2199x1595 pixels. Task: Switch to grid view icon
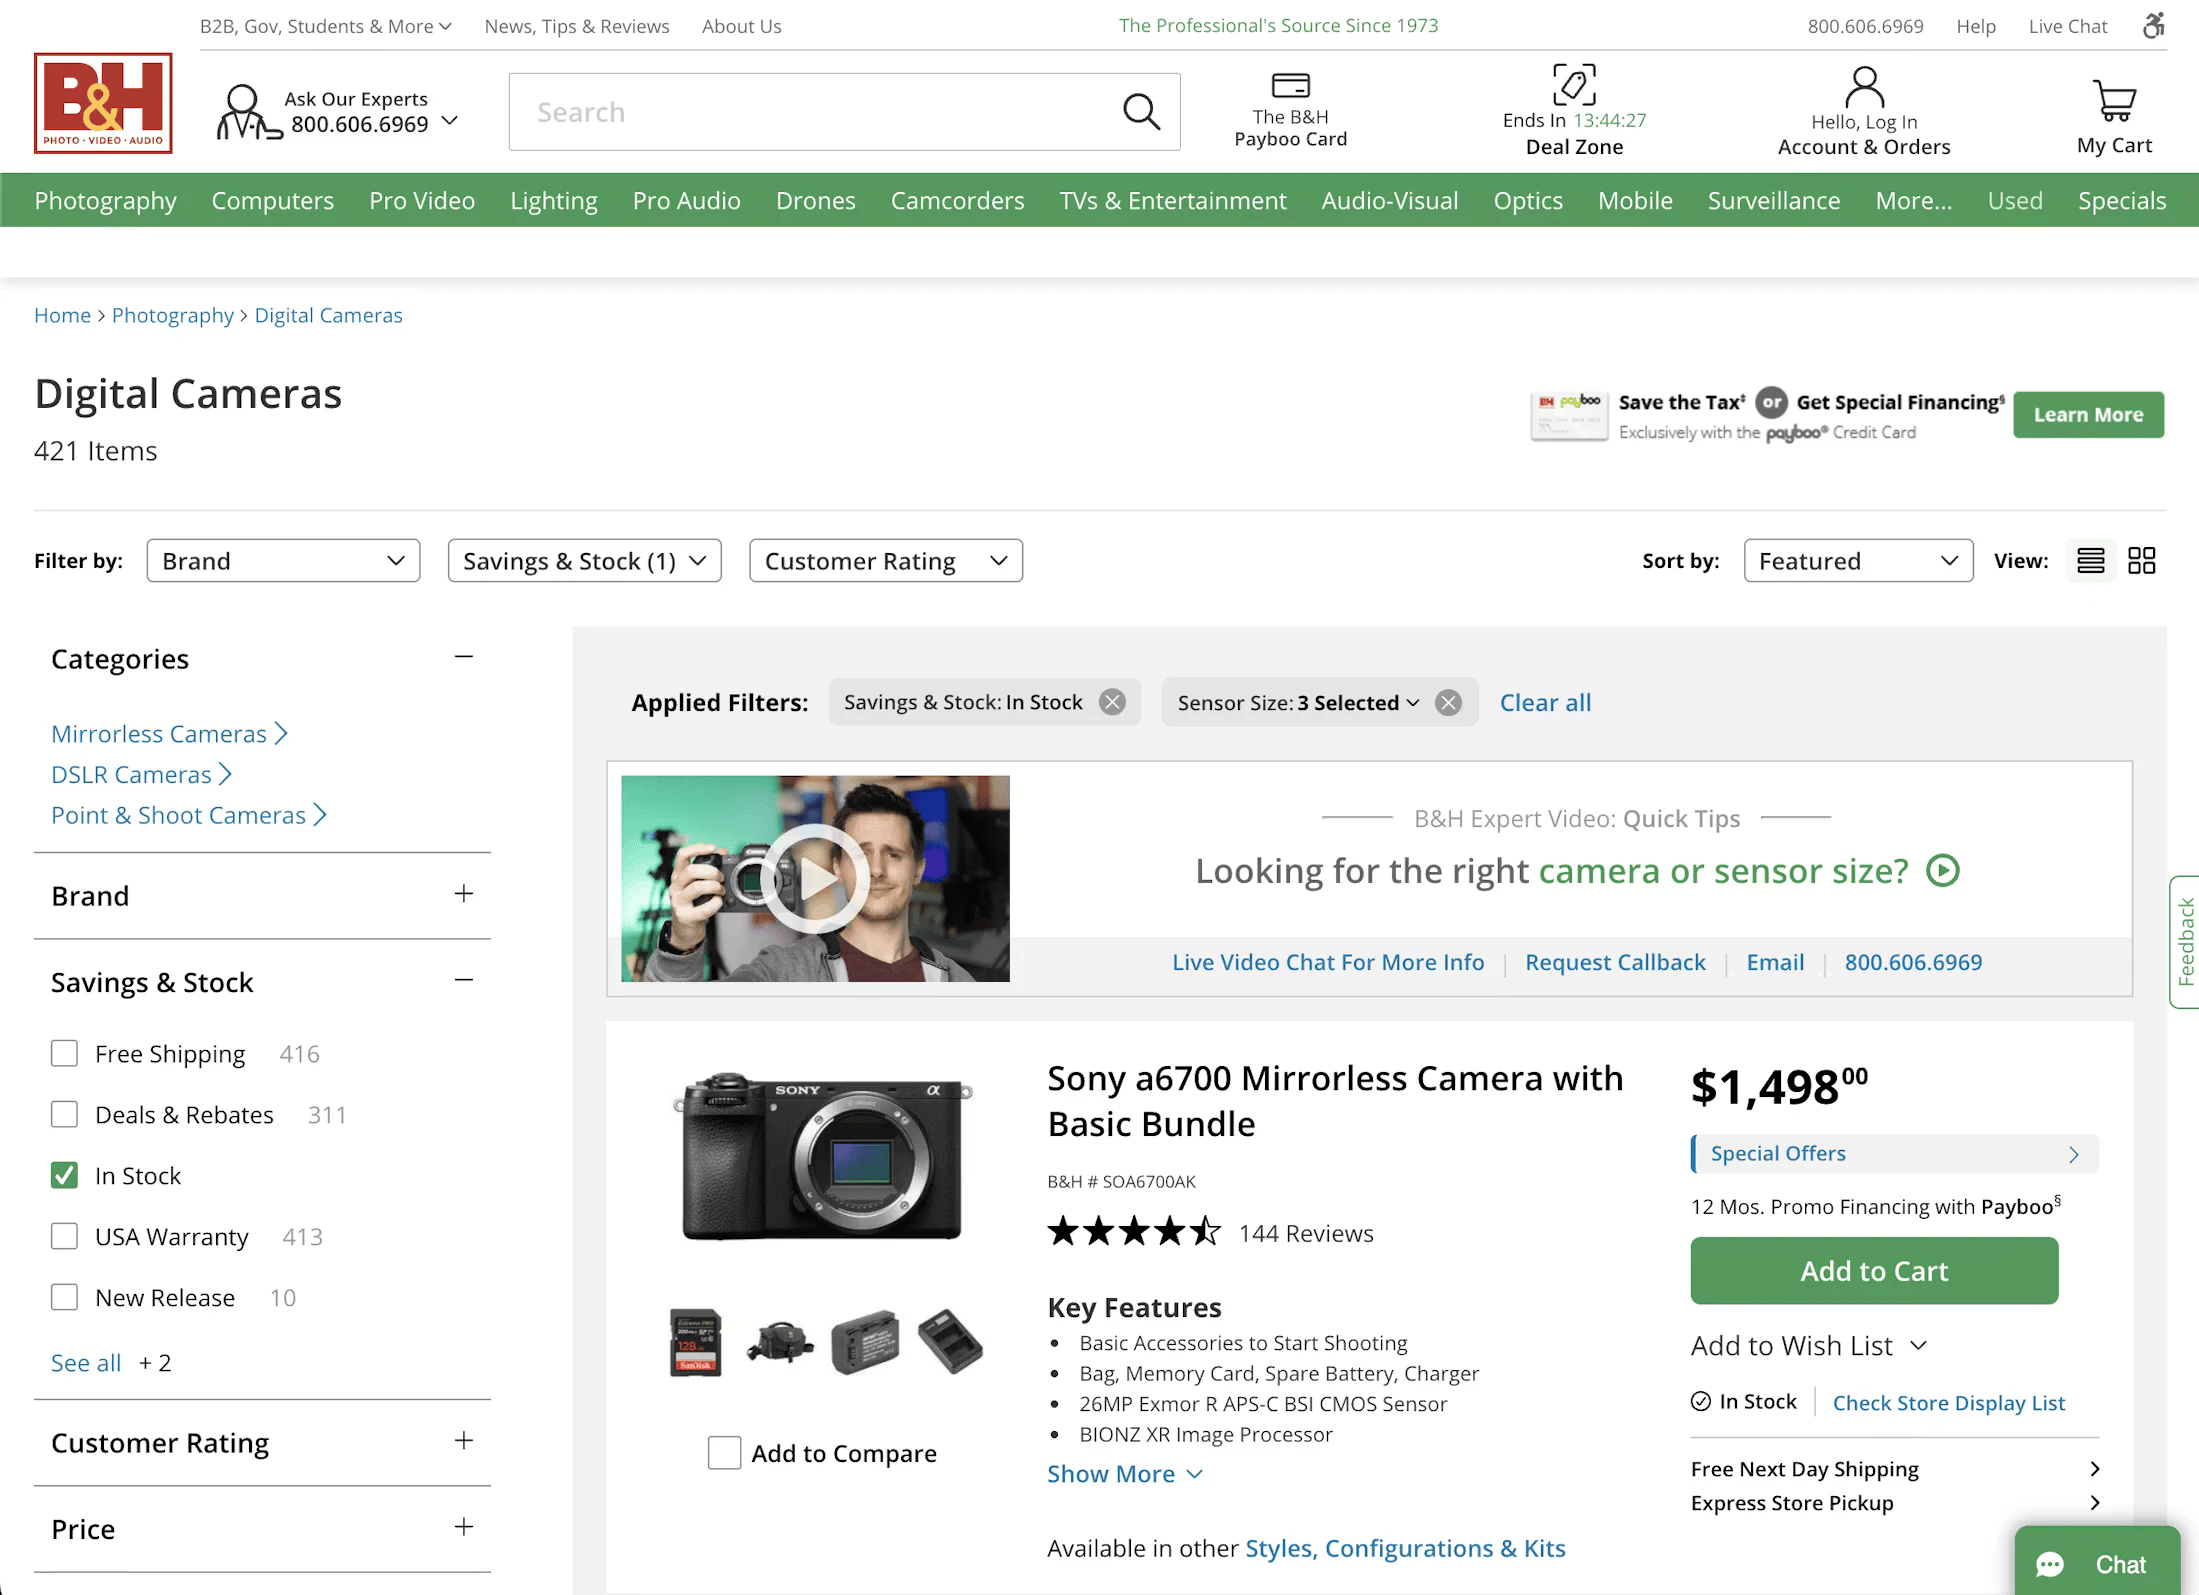2141,561
